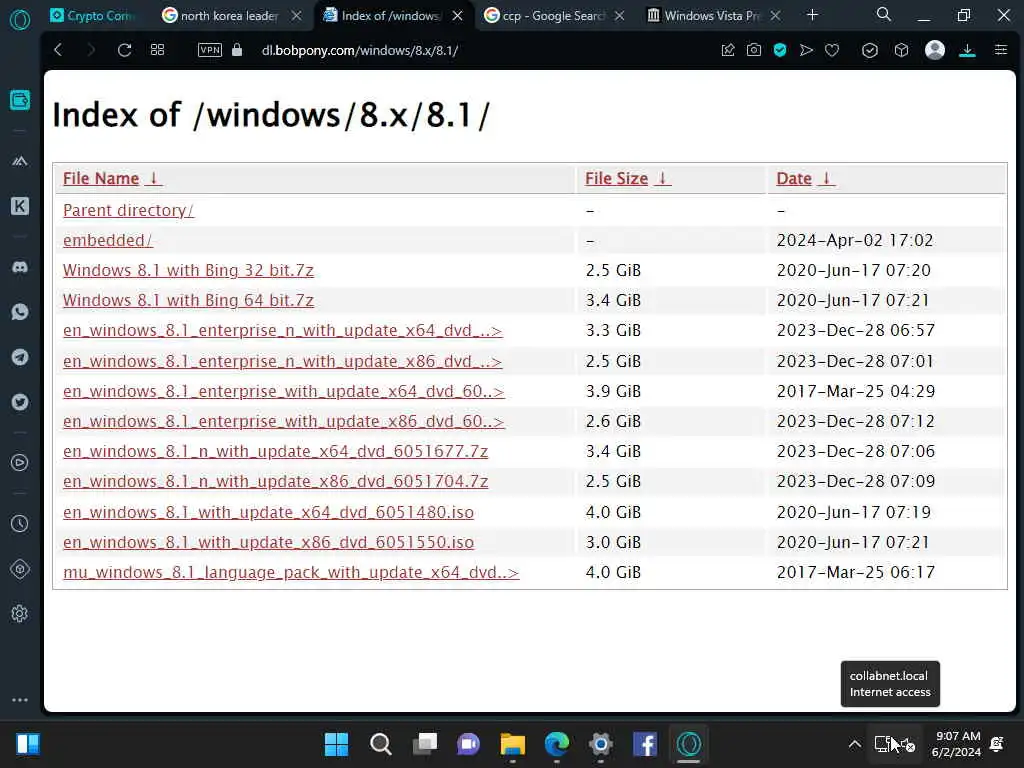Show hidden system tray icons chevron
This screenshot has width=1024, height=768.
(x=854, y=744)
